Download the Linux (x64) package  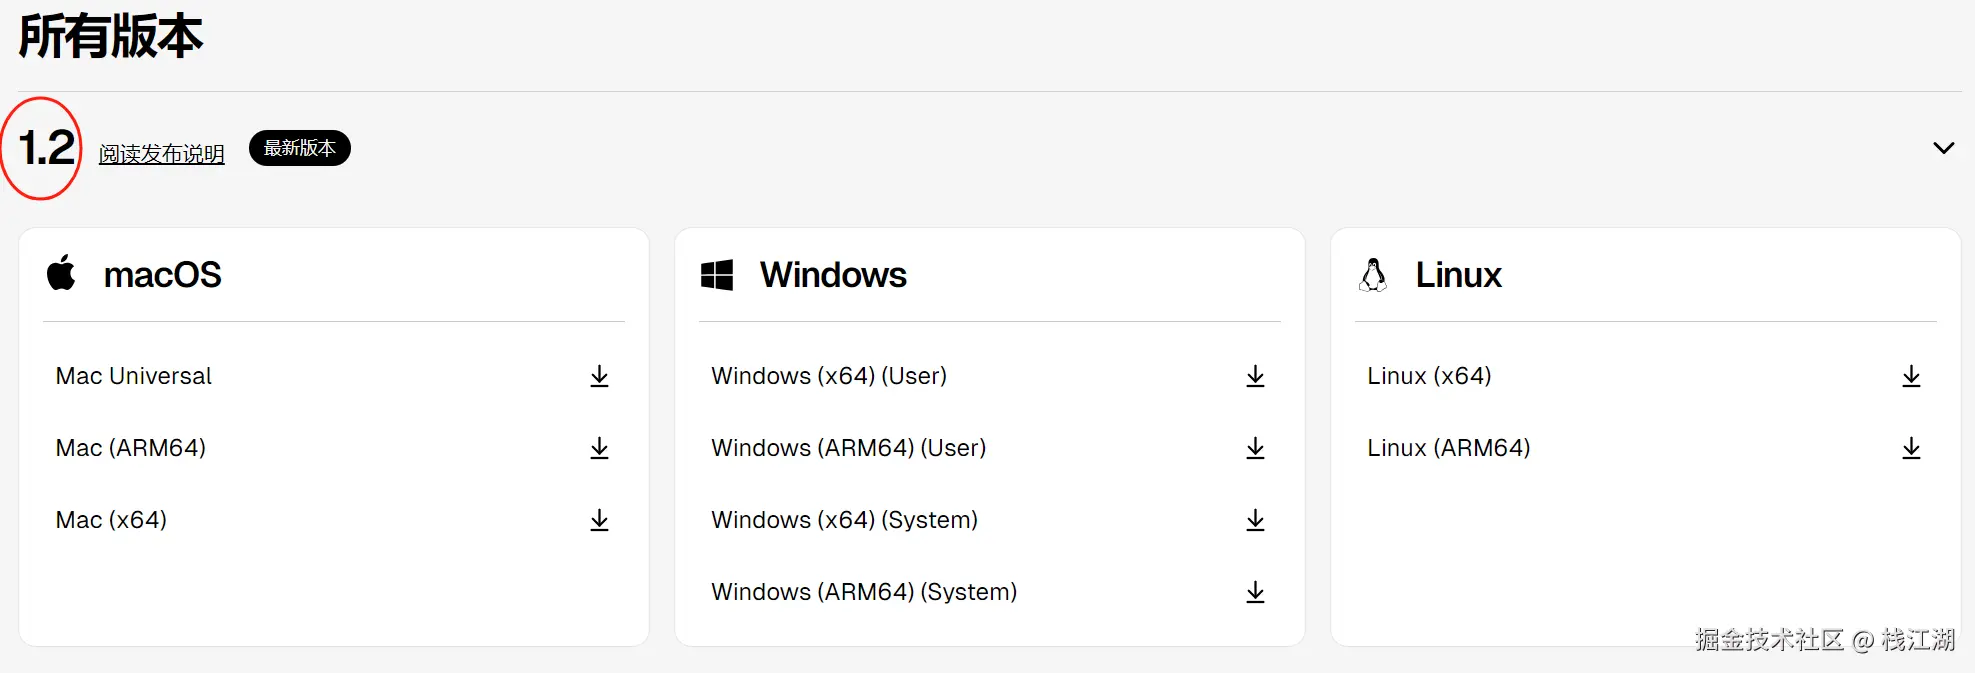[1911, 376]
